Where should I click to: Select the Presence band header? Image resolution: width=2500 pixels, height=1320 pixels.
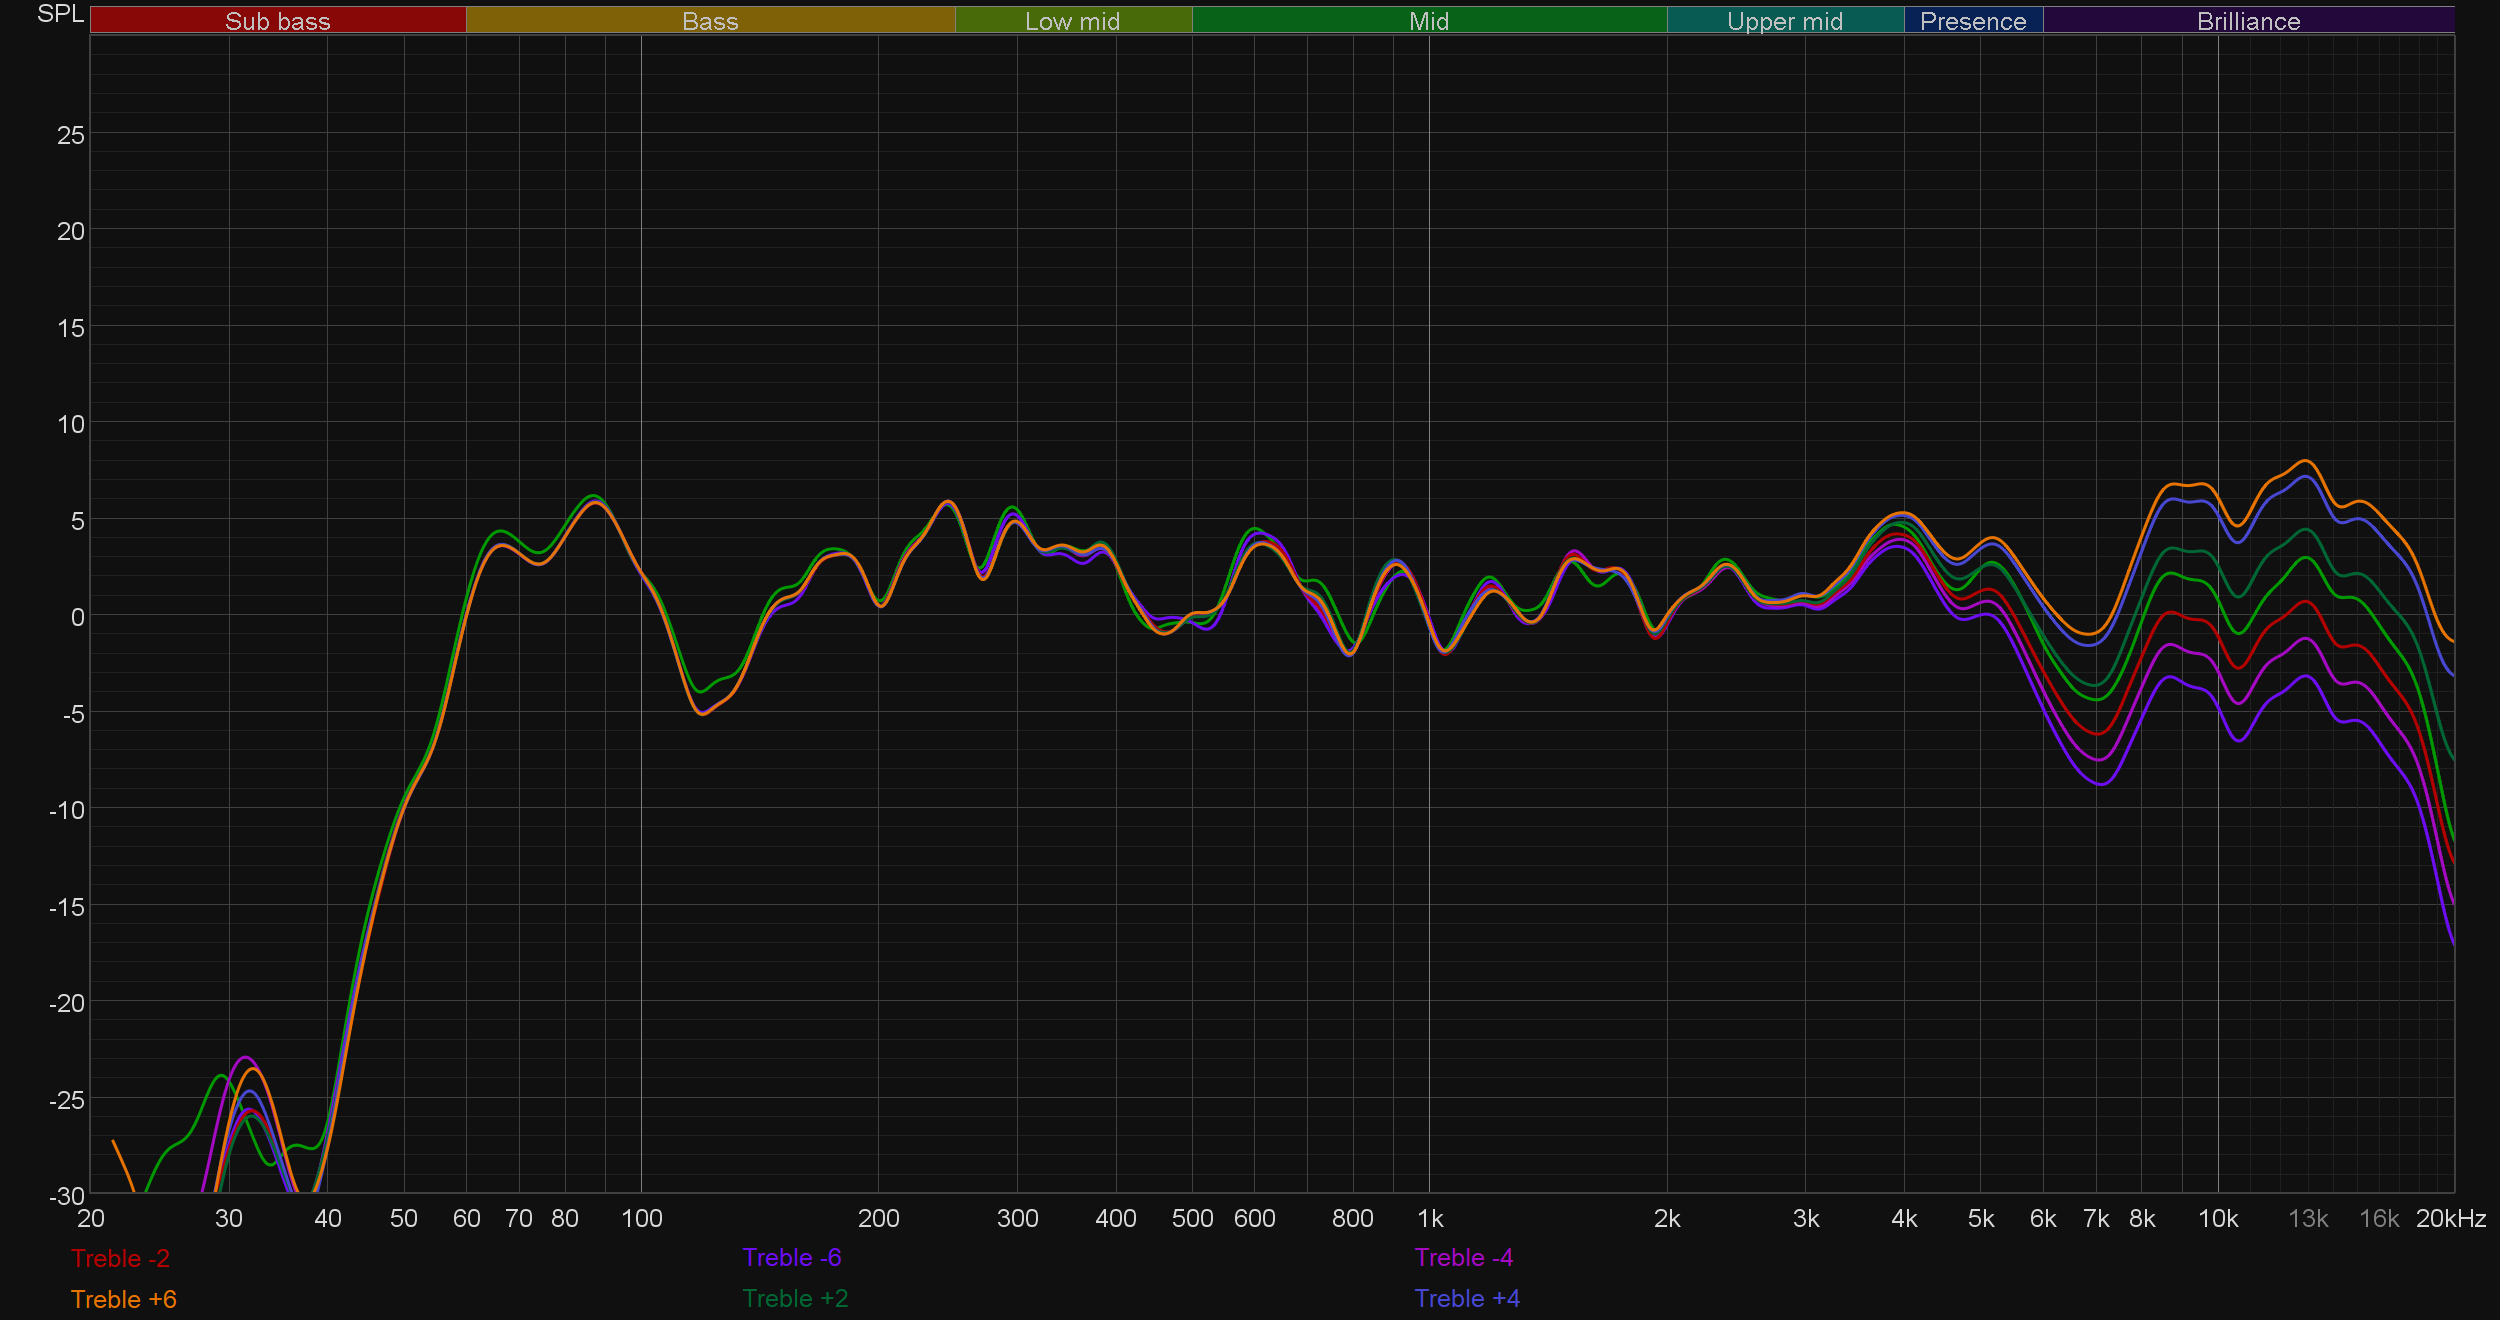[1972, 21]
